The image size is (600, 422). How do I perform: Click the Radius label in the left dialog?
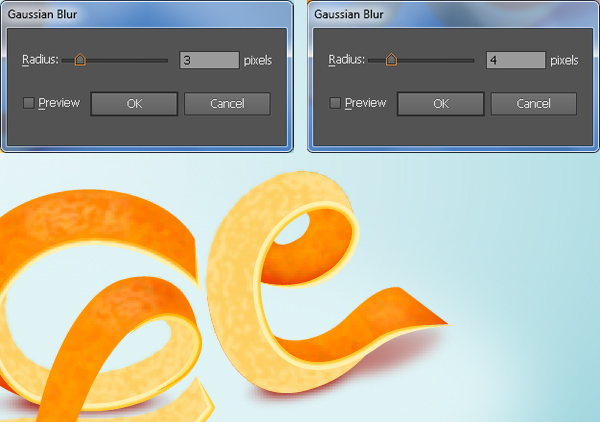(40, 60)
